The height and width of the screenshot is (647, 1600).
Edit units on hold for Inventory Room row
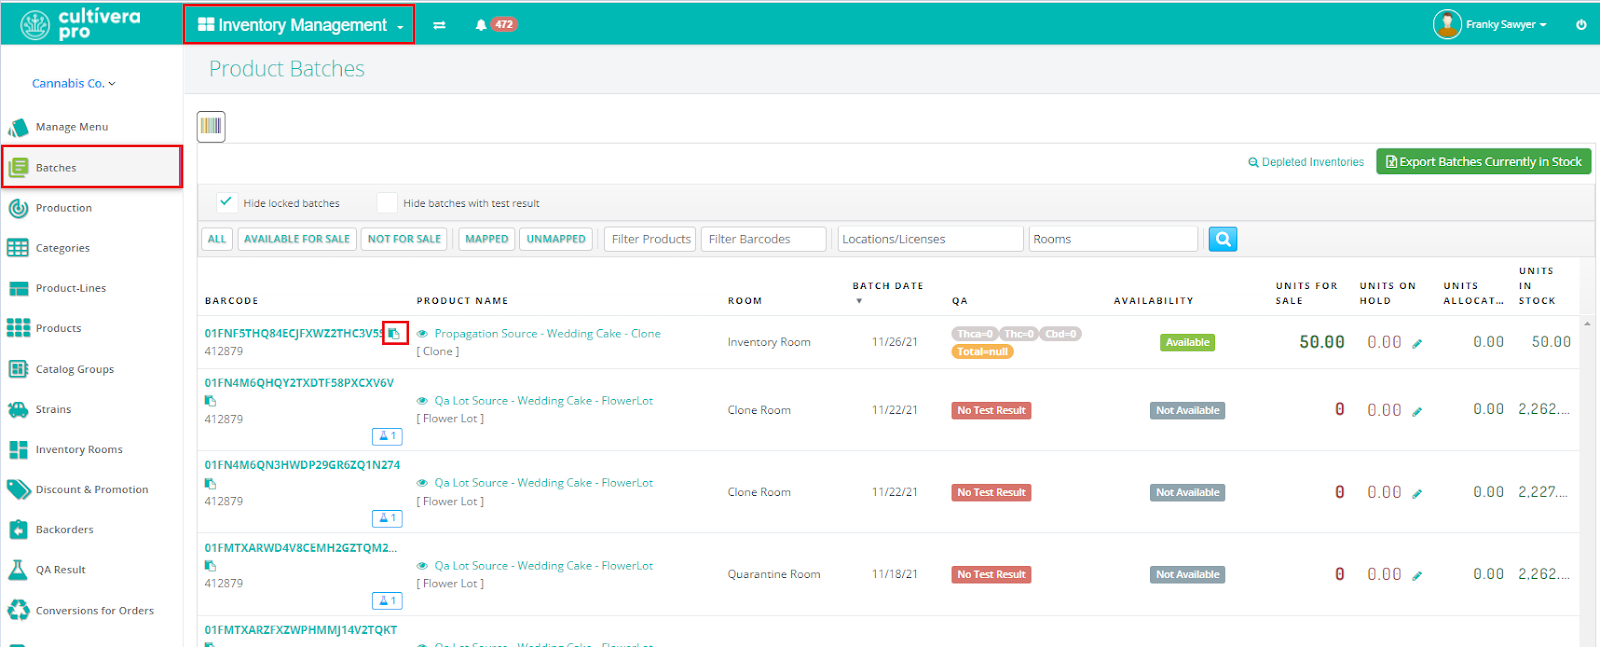pyautogui.click(x=1417, y=344)
